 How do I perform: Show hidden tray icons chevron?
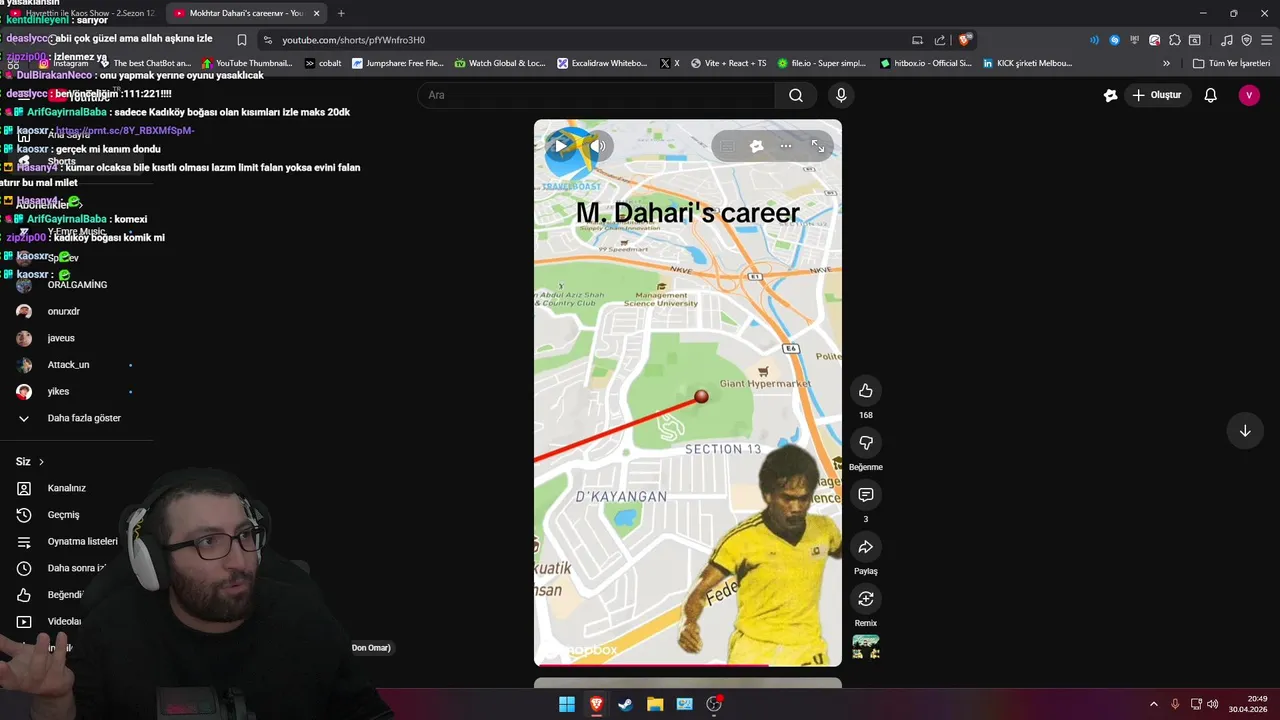pos(1153,704)
